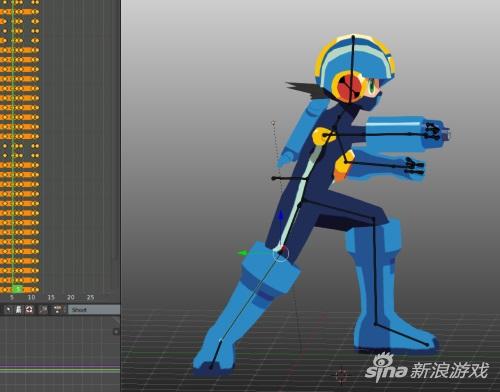The image size is (500, 392).
Task: Click frame number 15 on the timeline ruler
Action: [x=51, y=297]
